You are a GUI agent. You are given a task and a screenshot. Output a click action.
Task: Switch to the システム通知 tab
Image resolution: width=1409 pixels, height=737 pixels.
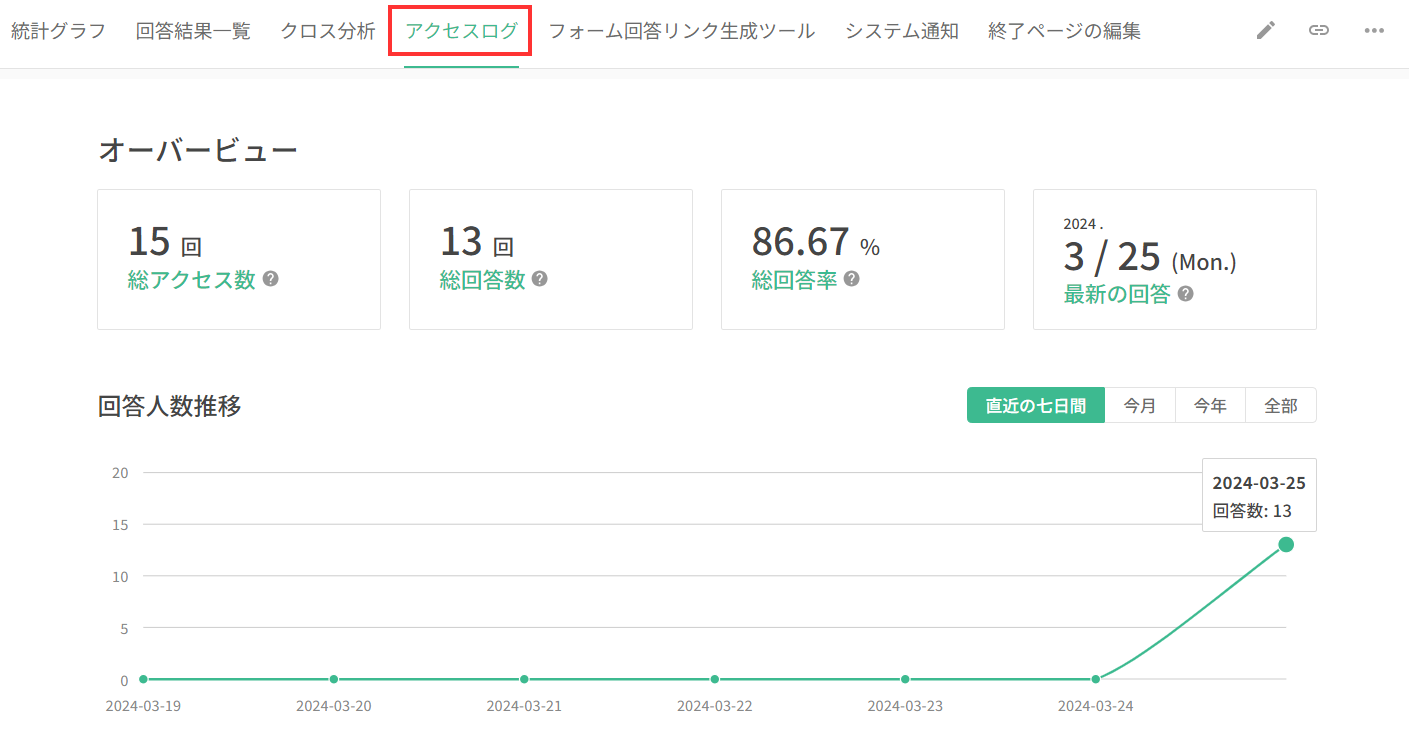(902, 31)
